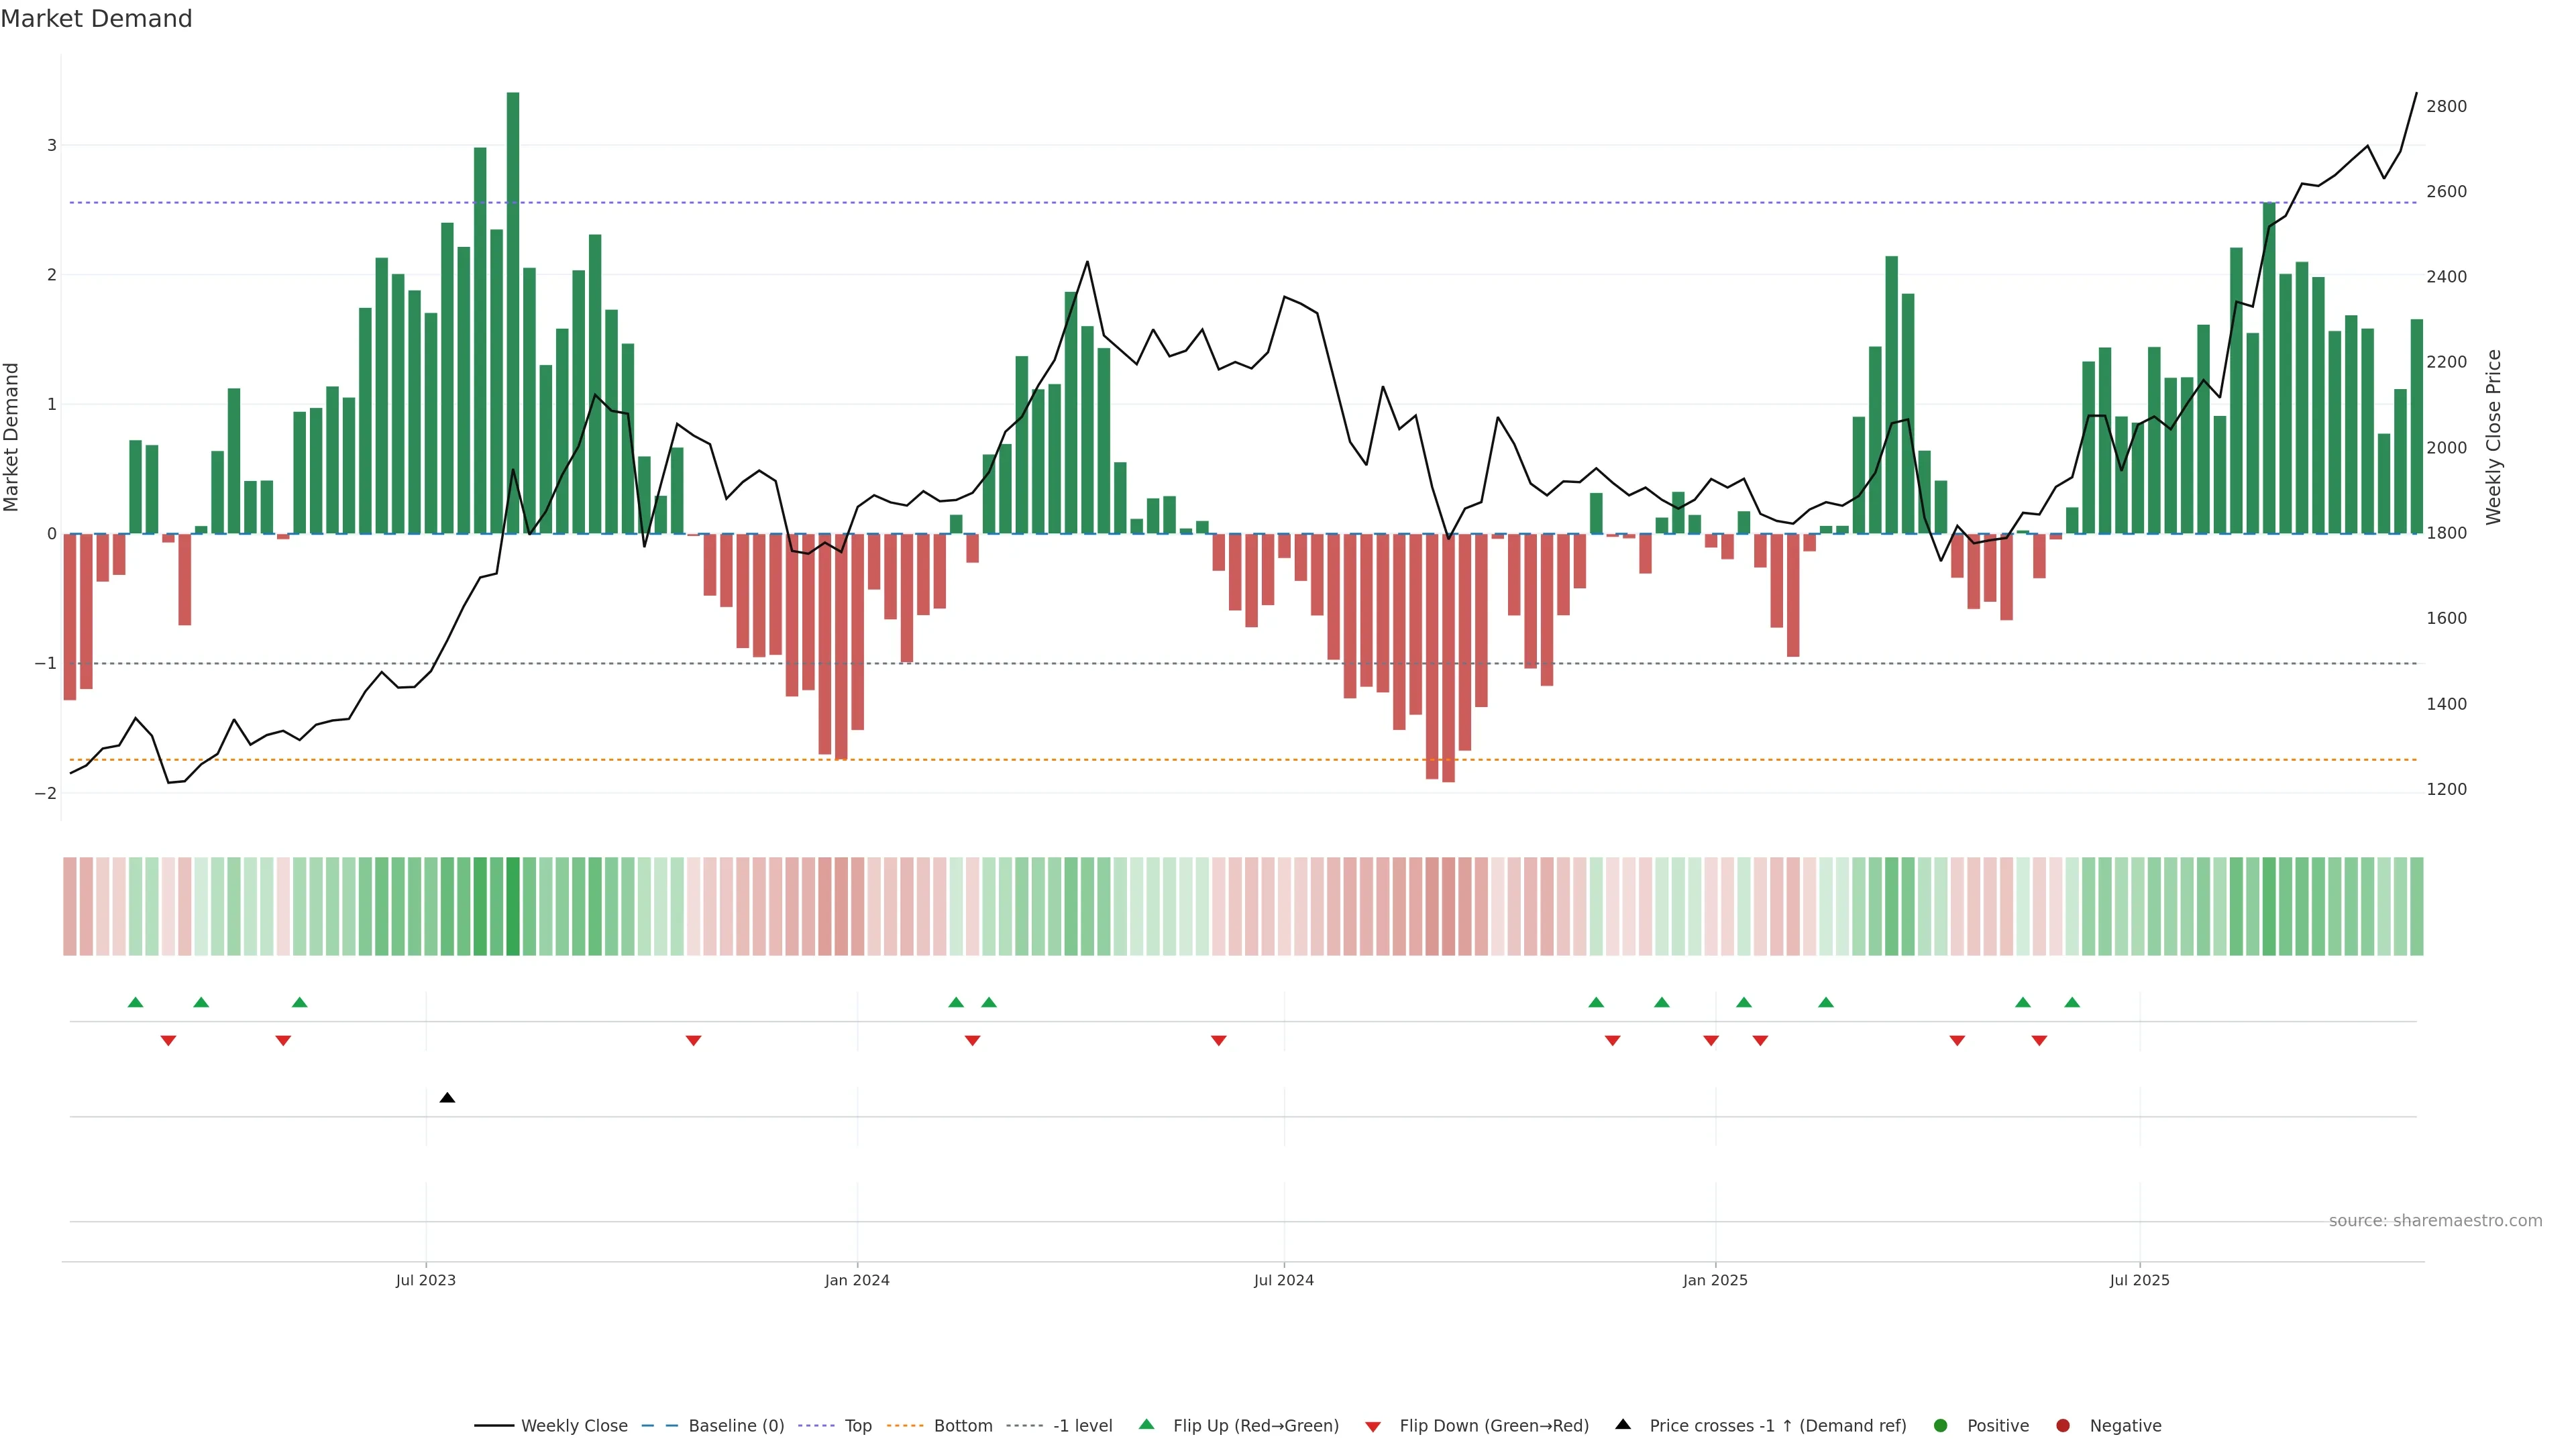Click the source sharemaestro.com text

click(x=2435, y=1220)
